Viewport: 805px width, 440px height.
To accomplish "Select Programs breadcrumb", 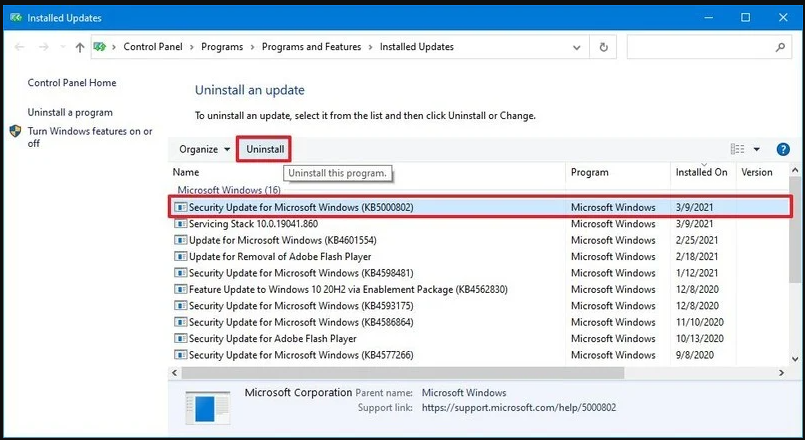I will pyautogui.click(x=222, y=47).
